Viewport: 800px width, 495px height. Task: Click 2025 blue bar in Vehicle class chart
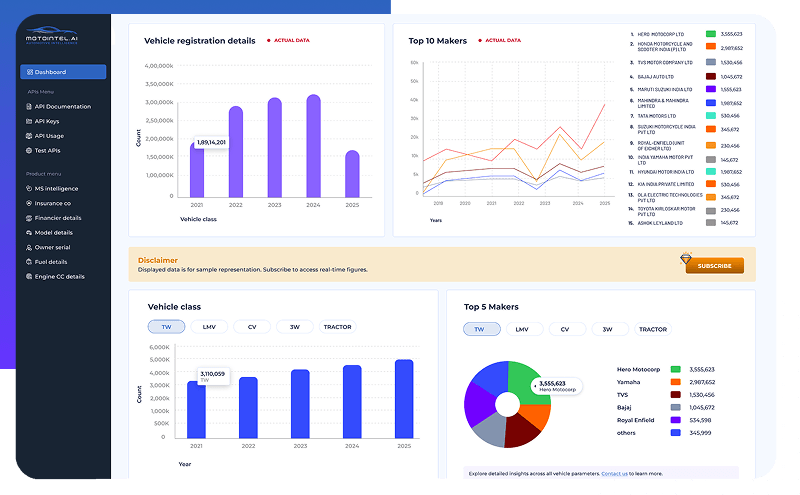coord(404,399)
